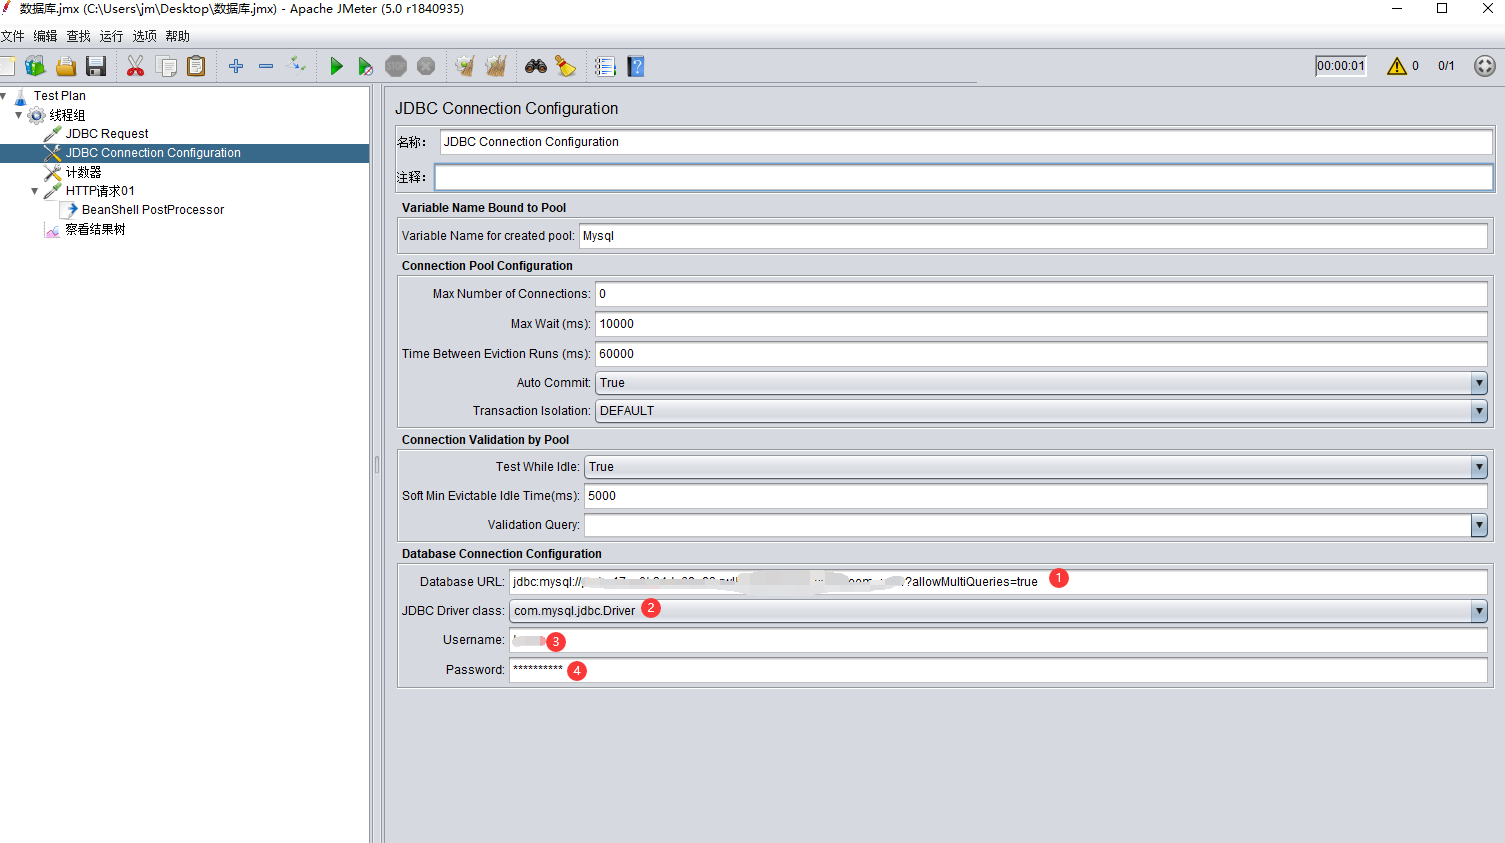Collapse the Test Plan tree node
1505x843 pixels.
(4, 96)
